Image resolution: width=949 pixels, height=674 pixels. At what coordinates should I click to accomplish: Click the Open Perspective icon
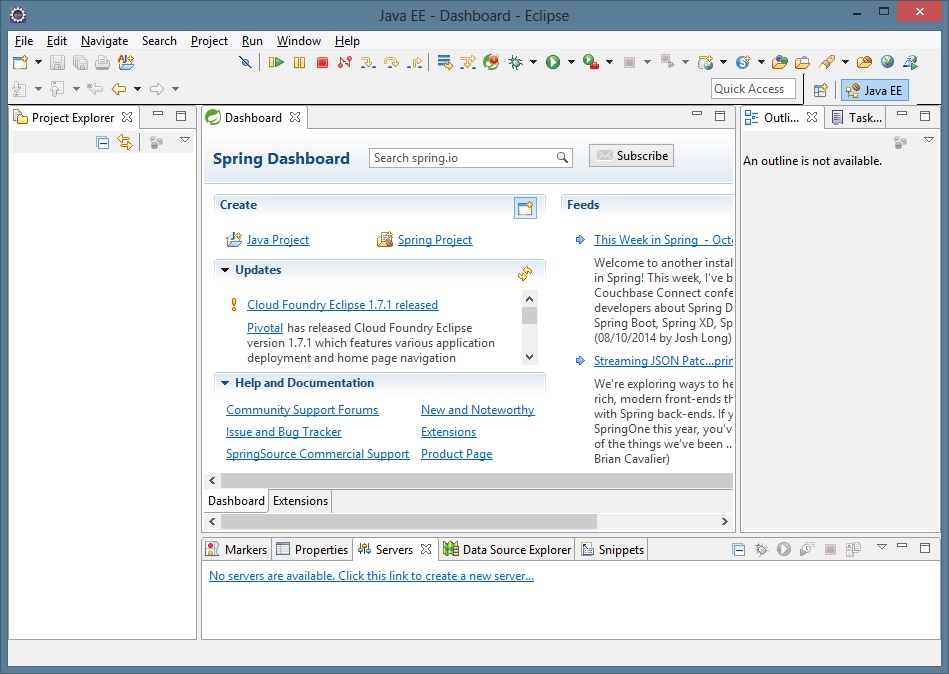[820, 90]
